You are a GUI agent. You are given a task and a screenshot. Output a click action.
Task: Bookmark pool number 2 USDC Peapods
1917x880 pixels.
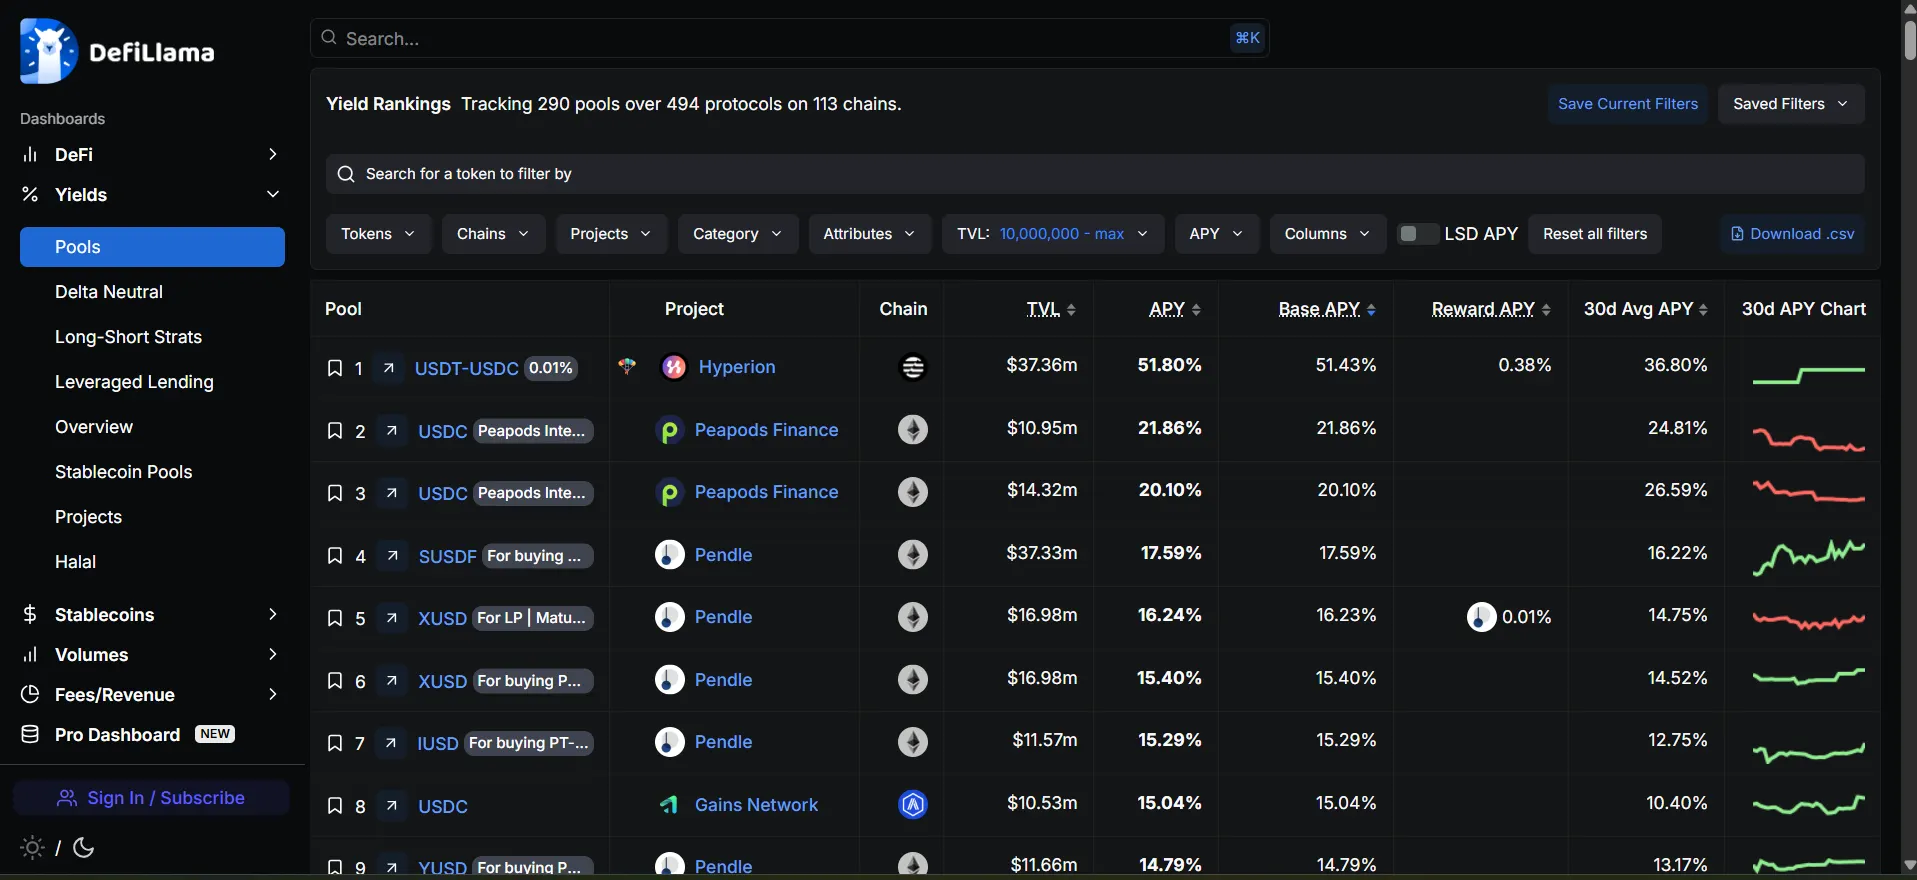tap(335, 432)
